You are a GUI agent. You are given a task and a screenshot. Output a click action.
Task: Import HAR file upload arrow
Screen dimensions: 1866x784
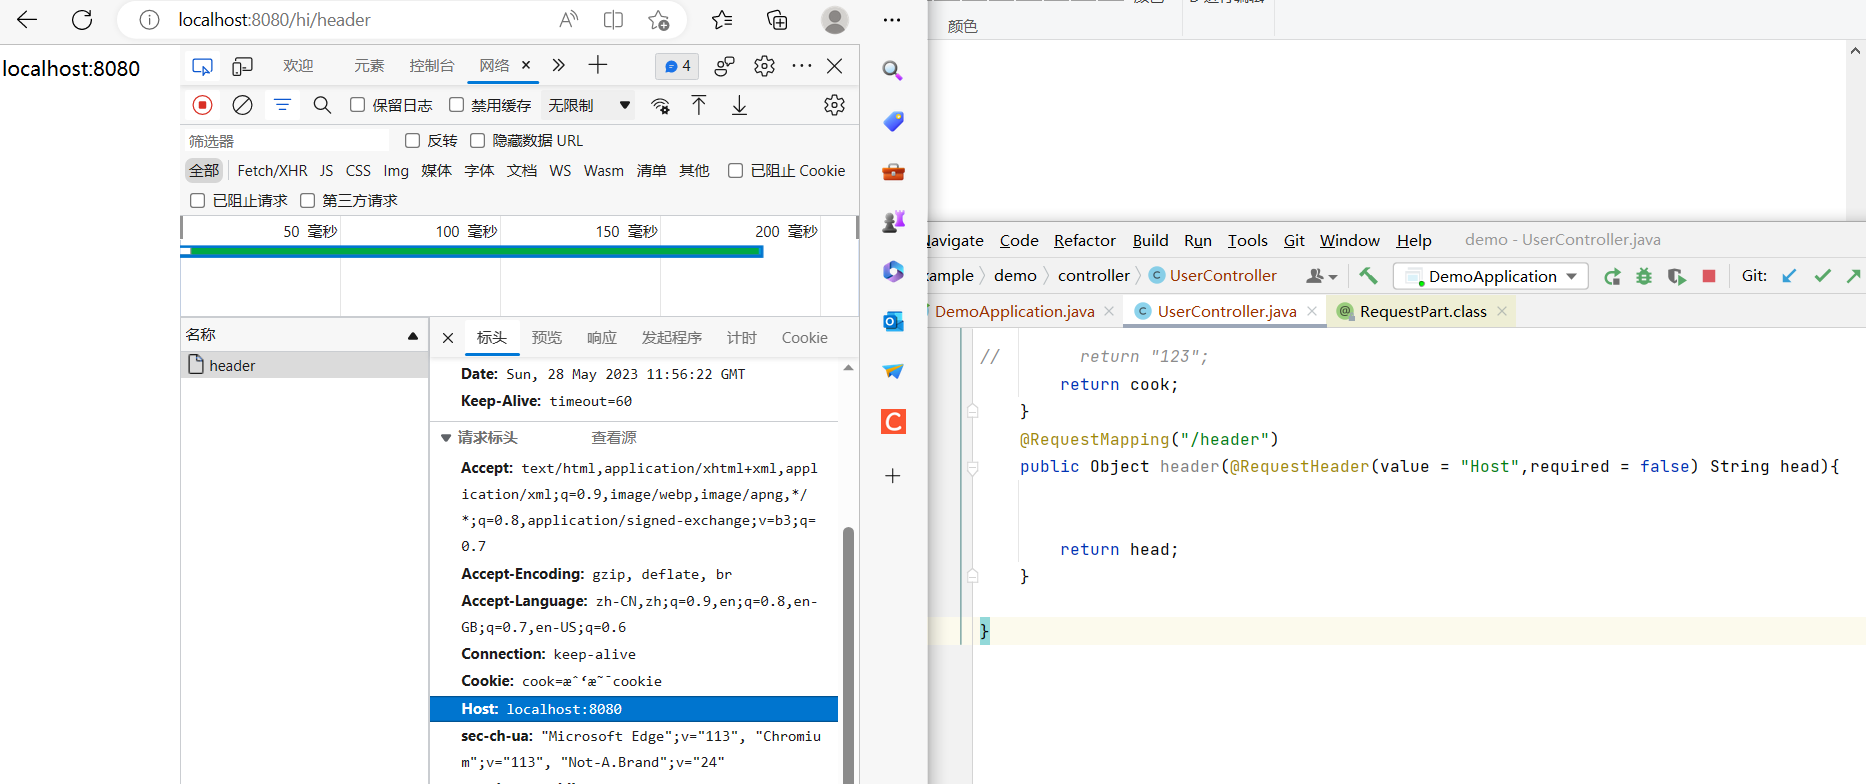pos(699,105)
